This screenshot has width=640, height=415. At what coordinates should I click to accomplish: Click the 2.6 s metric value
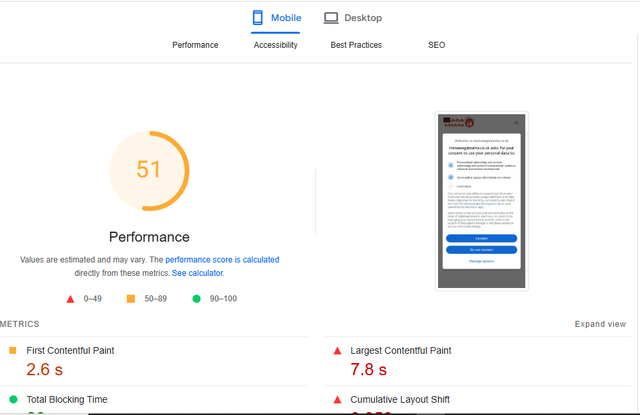44,370
